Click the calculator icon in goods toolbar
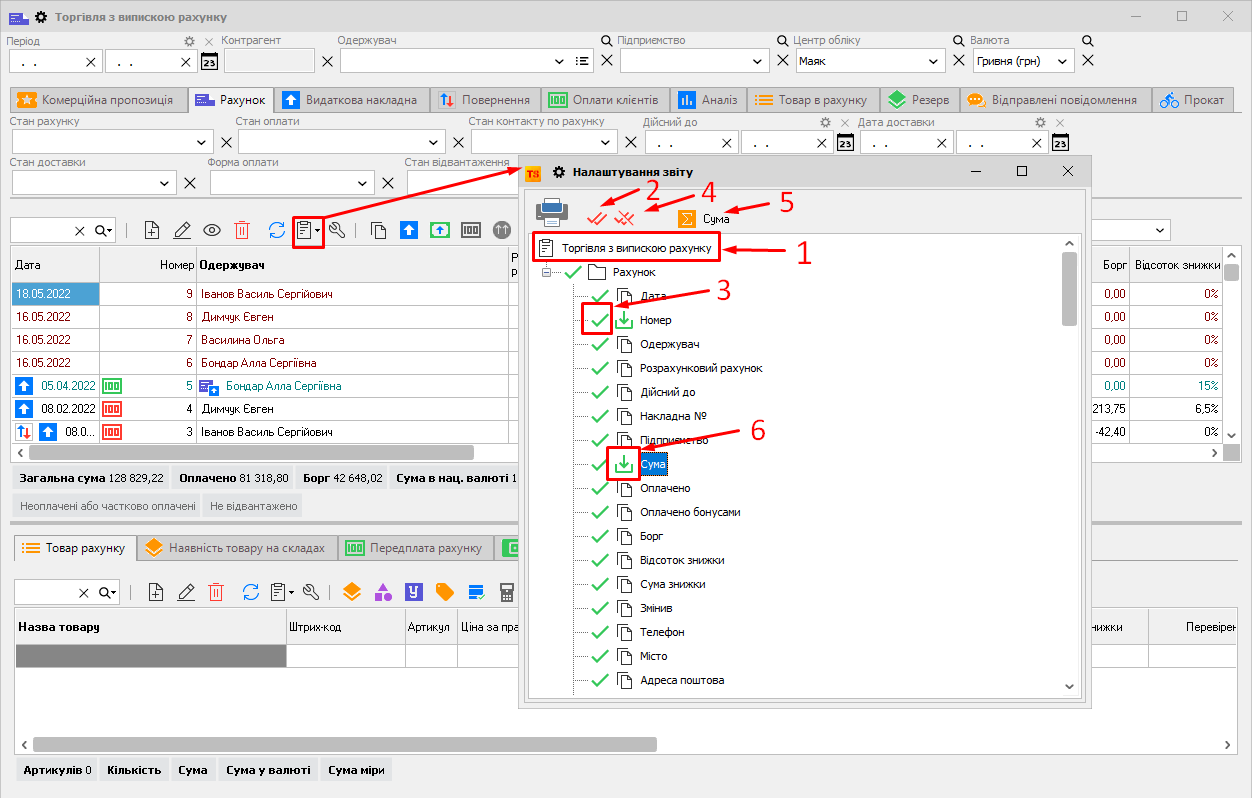 pyautogui.click(x=507, y=592)
